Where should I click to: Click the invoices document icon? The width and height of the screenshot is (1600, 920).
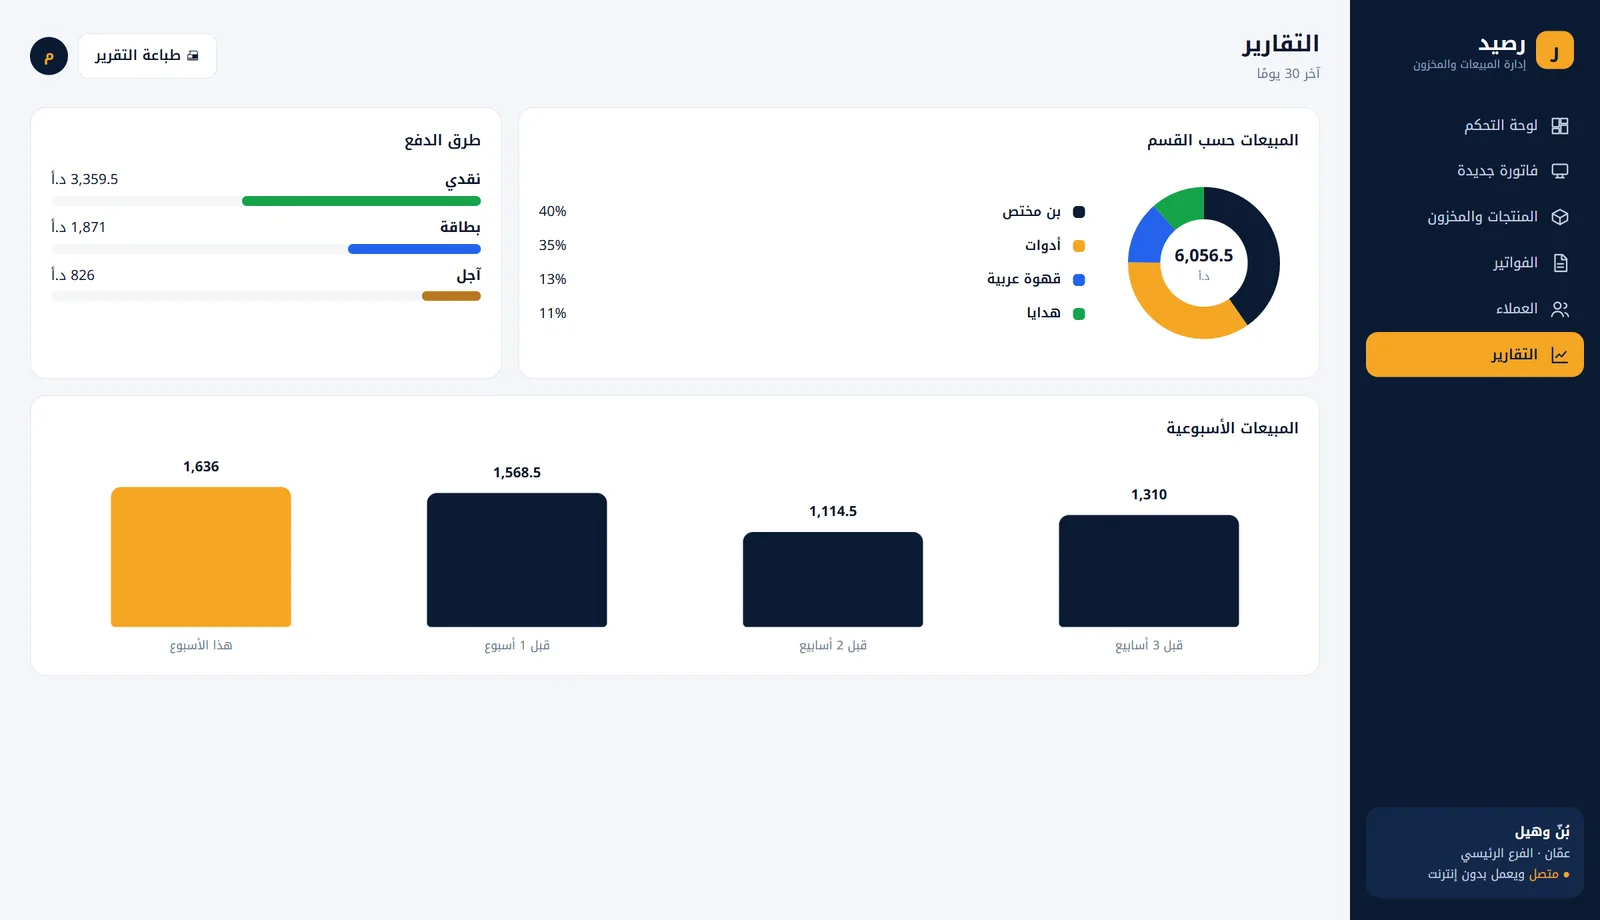pos(1559,263)
